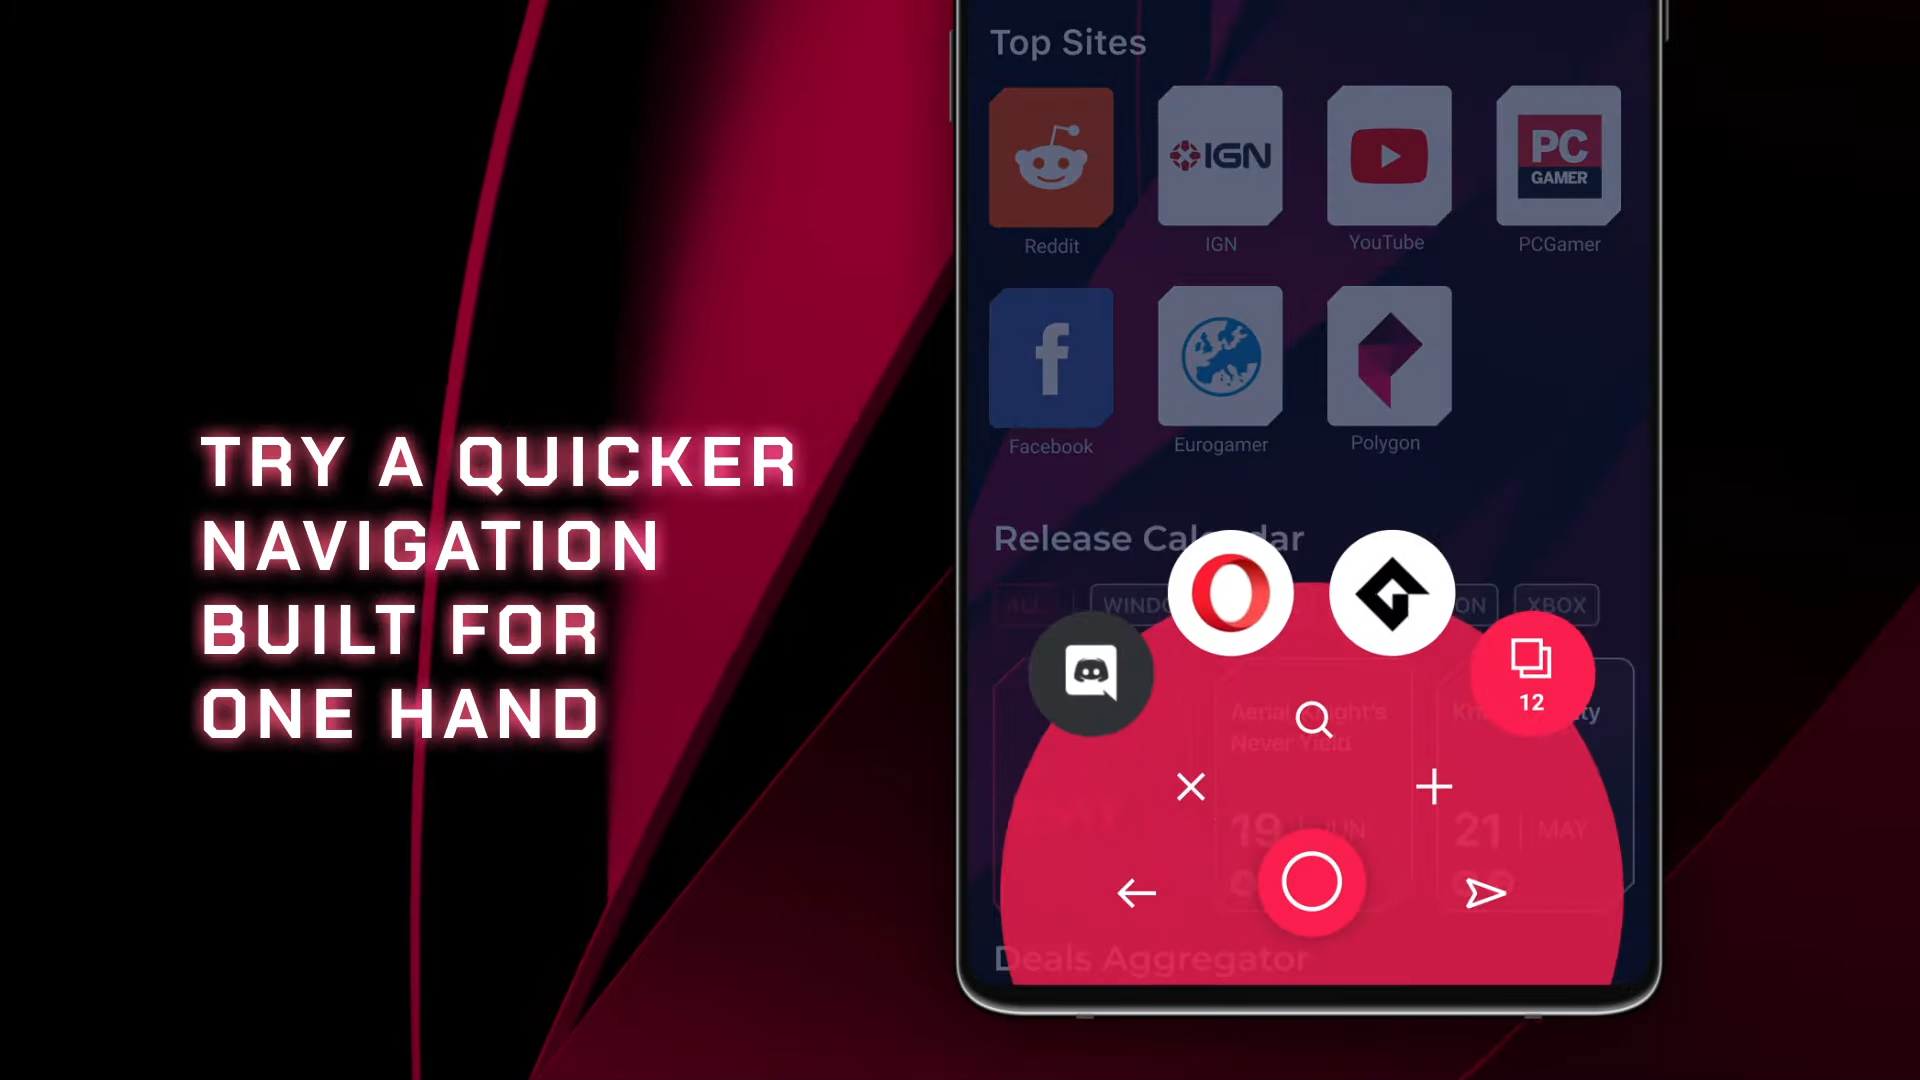1920x1080 pixels.
Task: Tap the Opera home button center wheel
Action: [x=1309, y=884]
